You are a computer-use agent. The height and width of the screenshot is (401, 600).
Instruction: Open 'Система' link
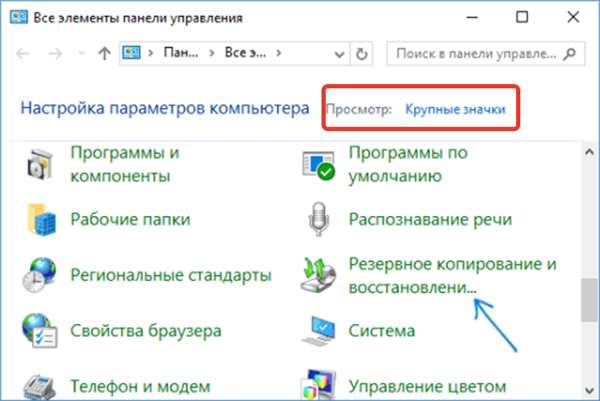click(x=382, y=331)
